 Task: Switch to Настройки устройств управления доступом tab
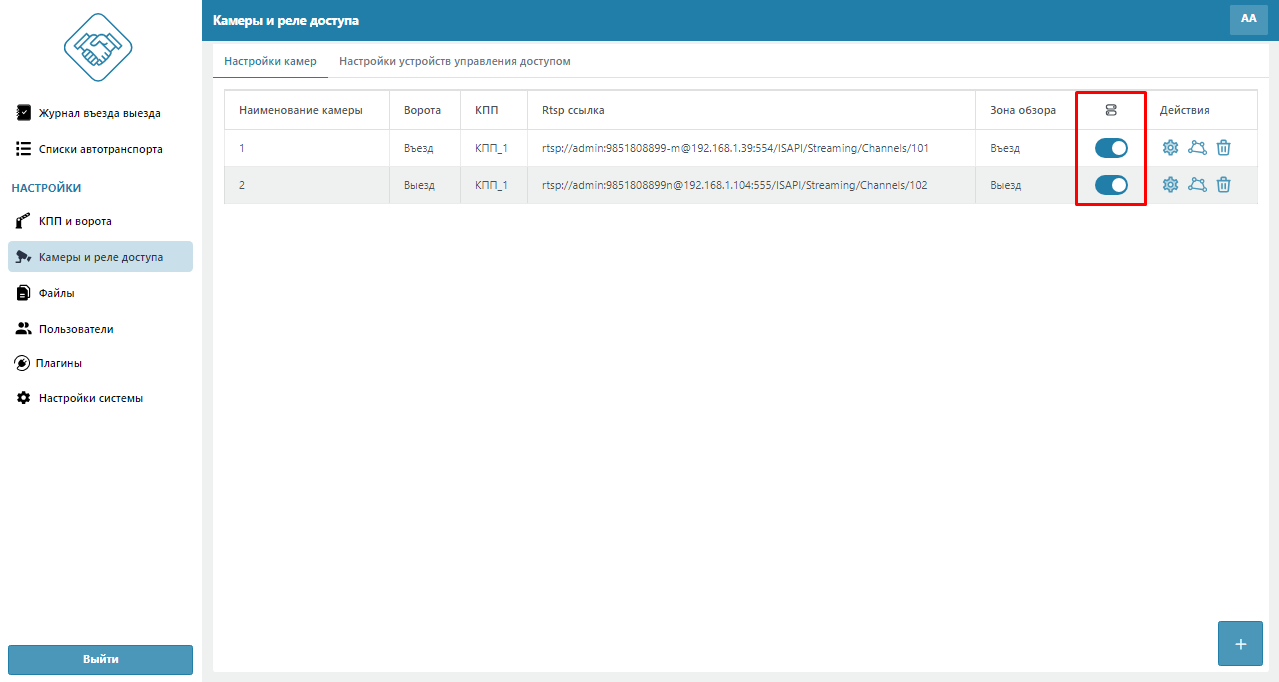point(454,61)
